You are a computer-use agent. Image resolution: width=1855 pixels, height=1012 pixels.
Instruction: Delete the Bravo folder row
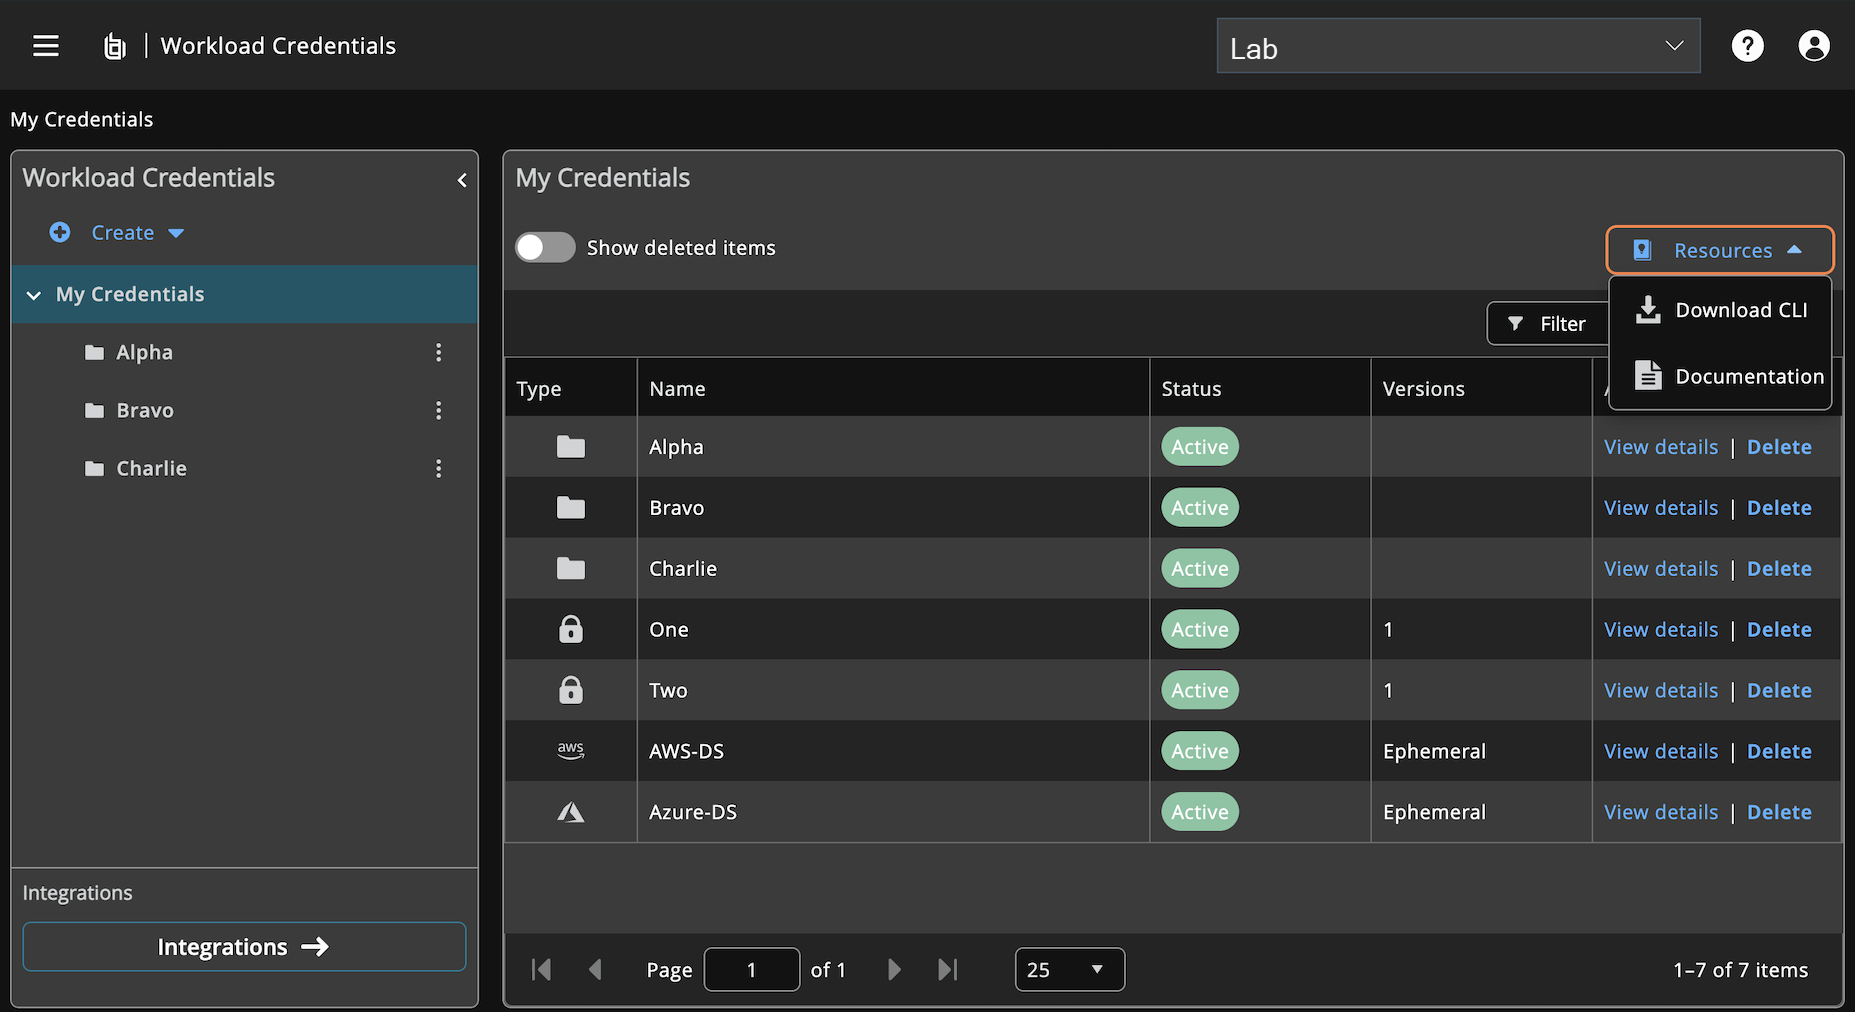point(1779,508)
